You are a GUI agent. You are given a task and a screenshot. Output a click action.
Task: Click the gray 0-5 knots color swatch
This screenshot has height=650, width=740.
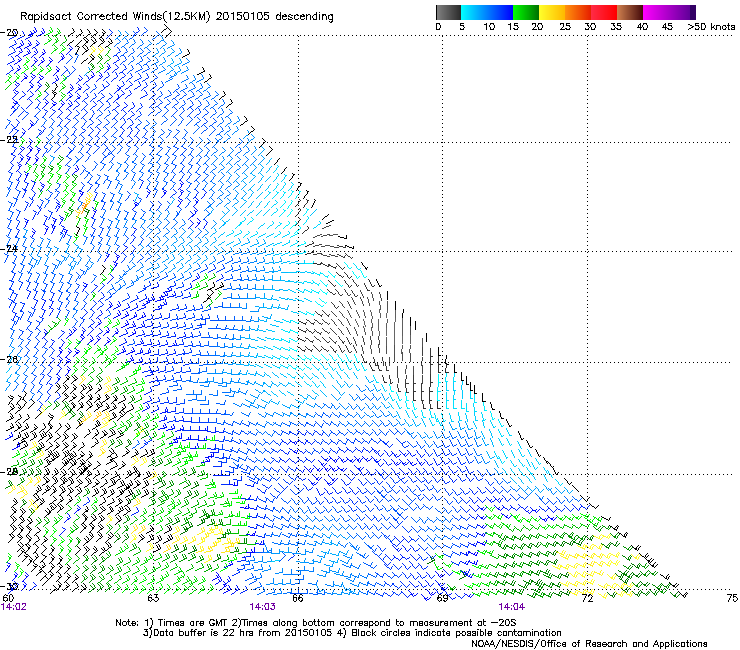tap(448, 12)
